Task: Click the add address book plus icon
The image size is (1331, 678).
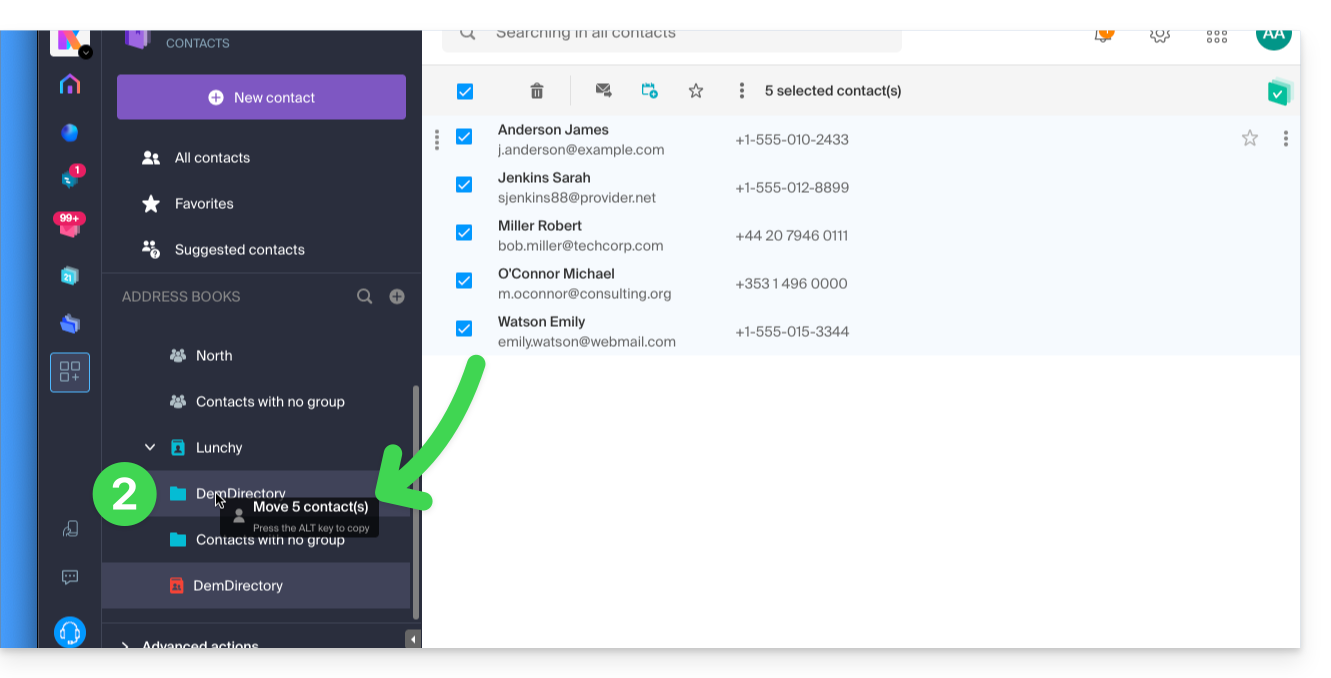Action: (x=397, y=296)
